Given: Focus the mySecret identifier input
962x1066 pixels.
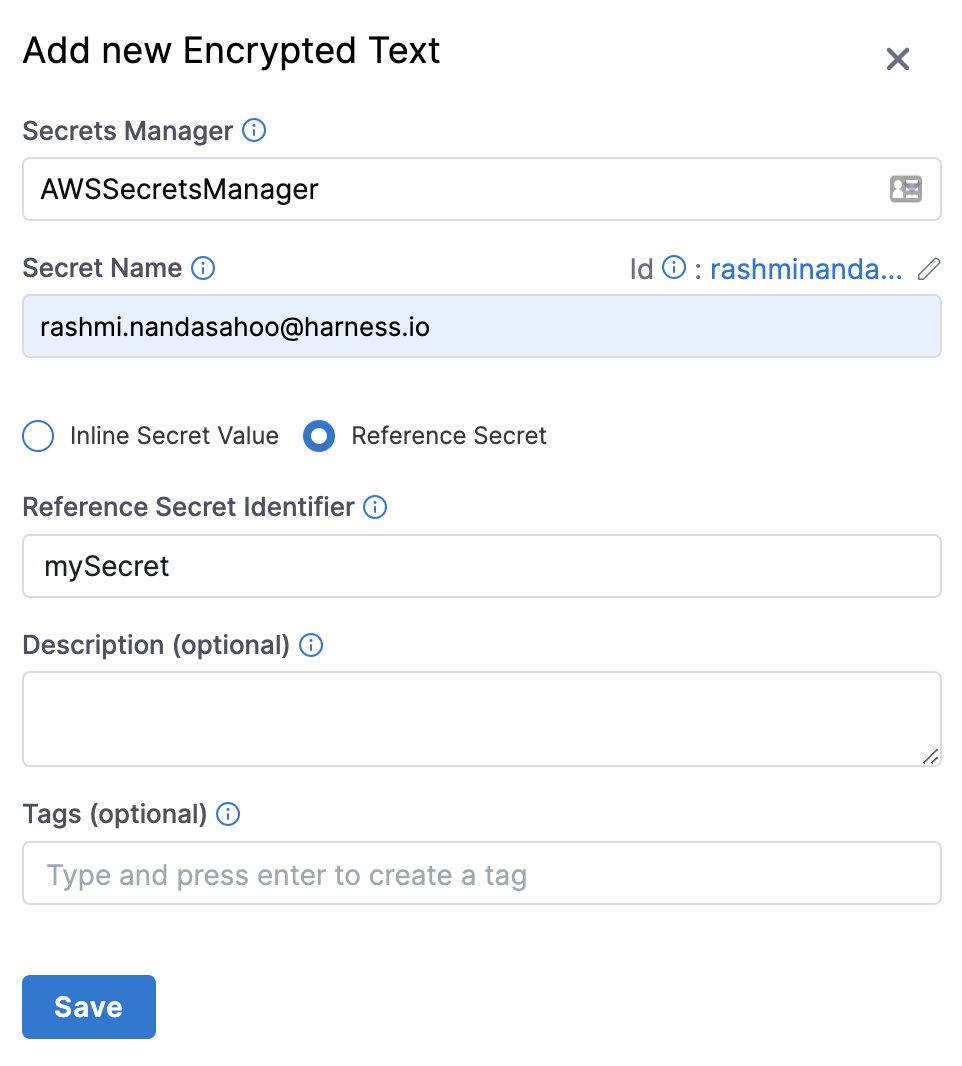Looking at the screenshot, I should coord(480,566).
